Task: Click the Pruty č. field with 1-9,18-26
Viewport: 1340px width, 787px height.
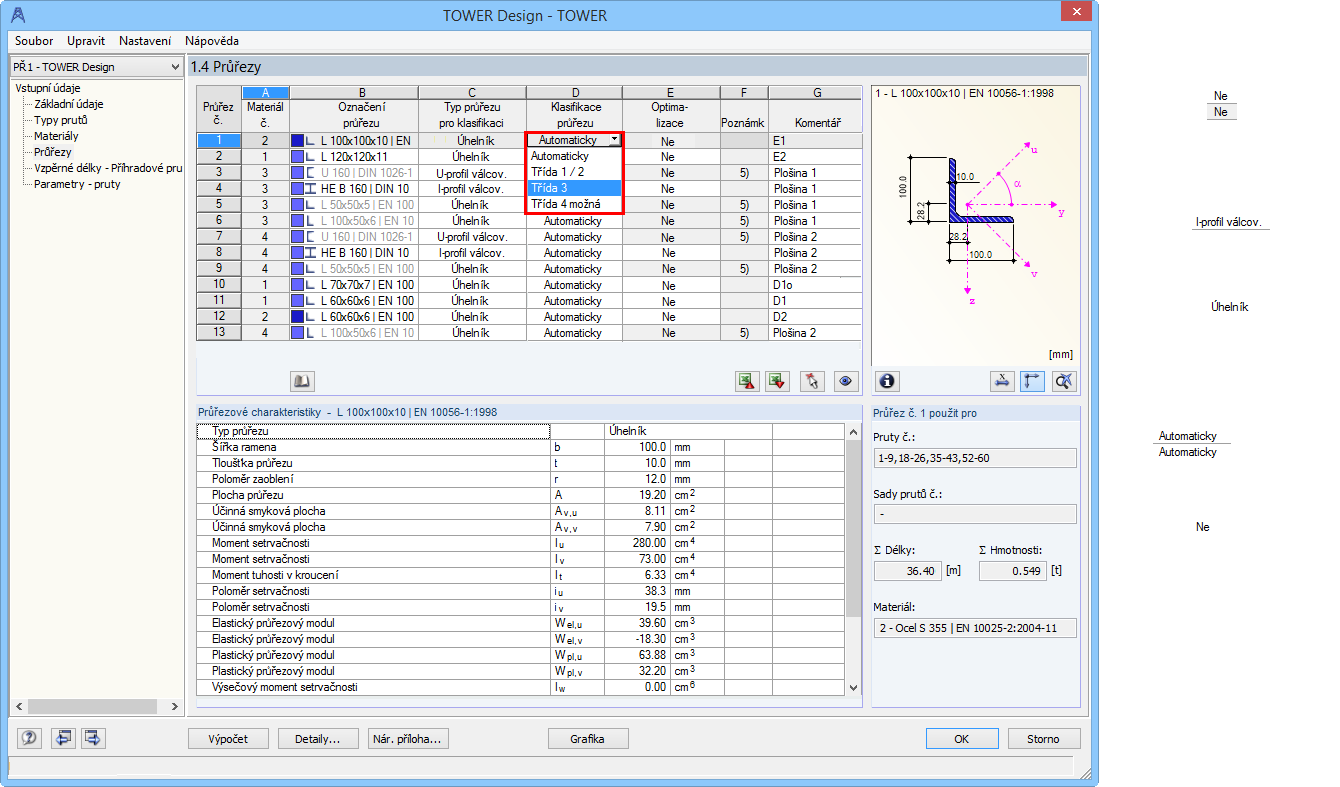Action: (x=975, y=458)
